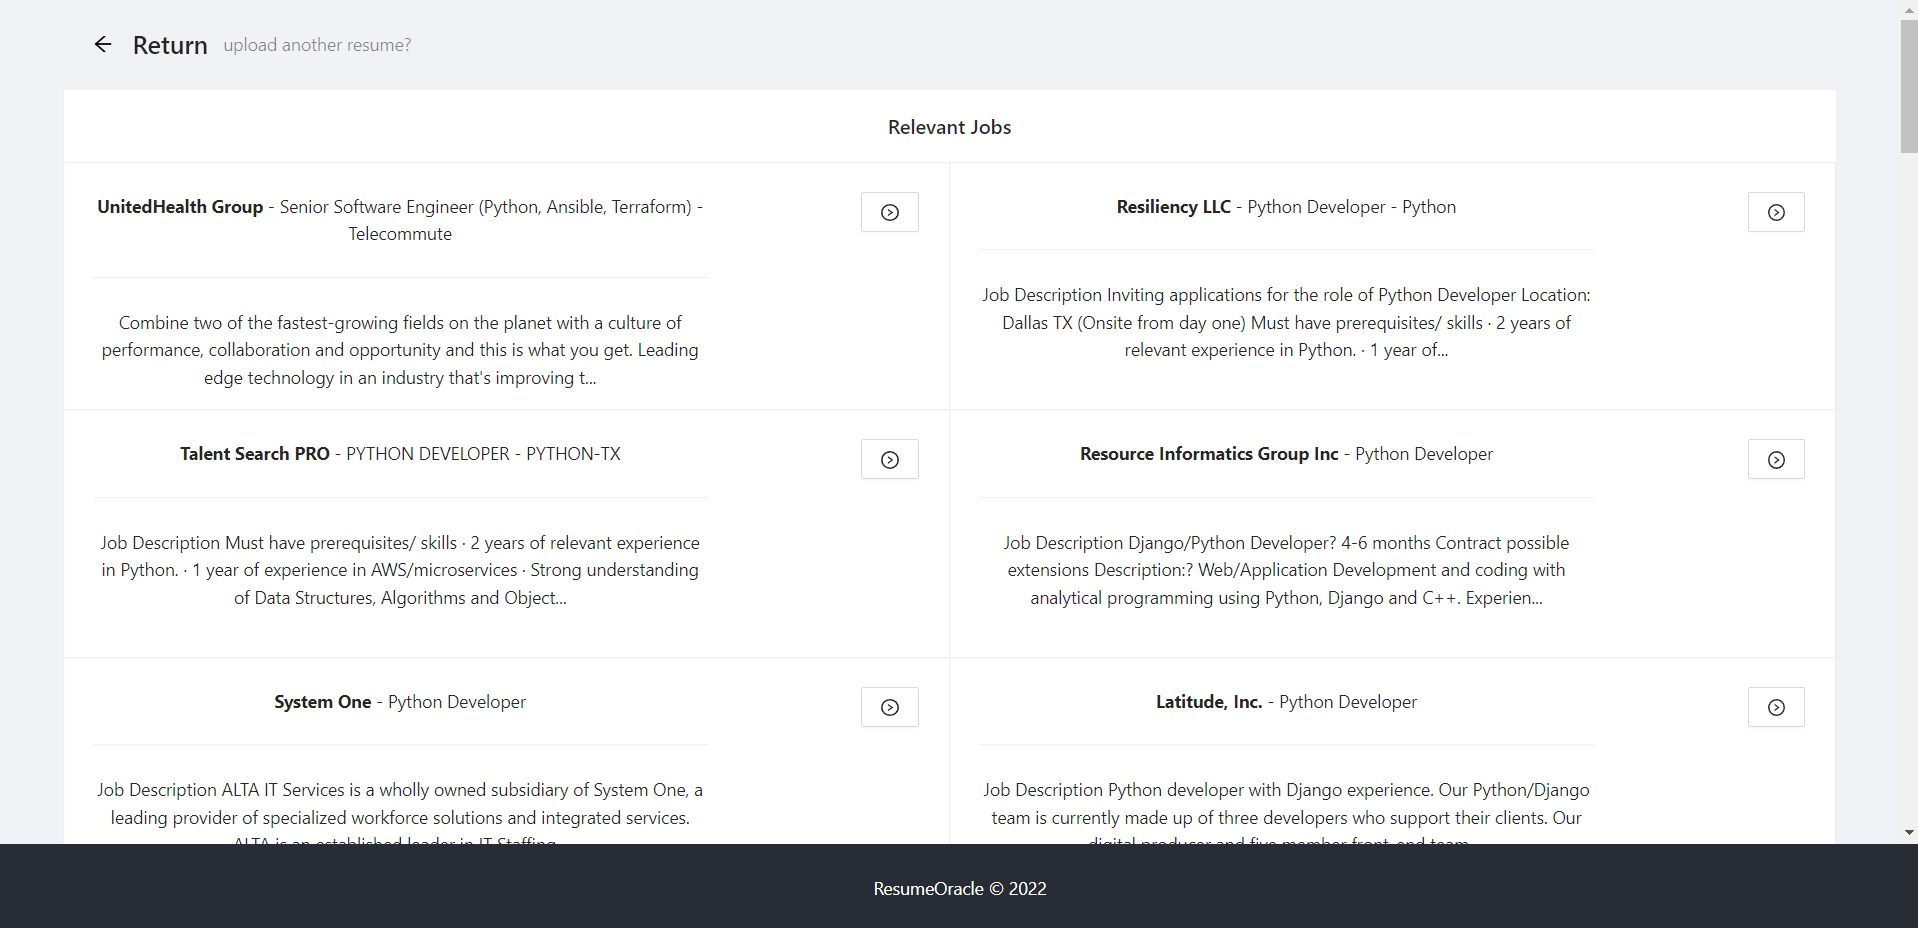Image resolution: width=1918 pixels, height=928 pixels.
Task: Click the UnitedHealth Group job title
Action: point(400,220)
